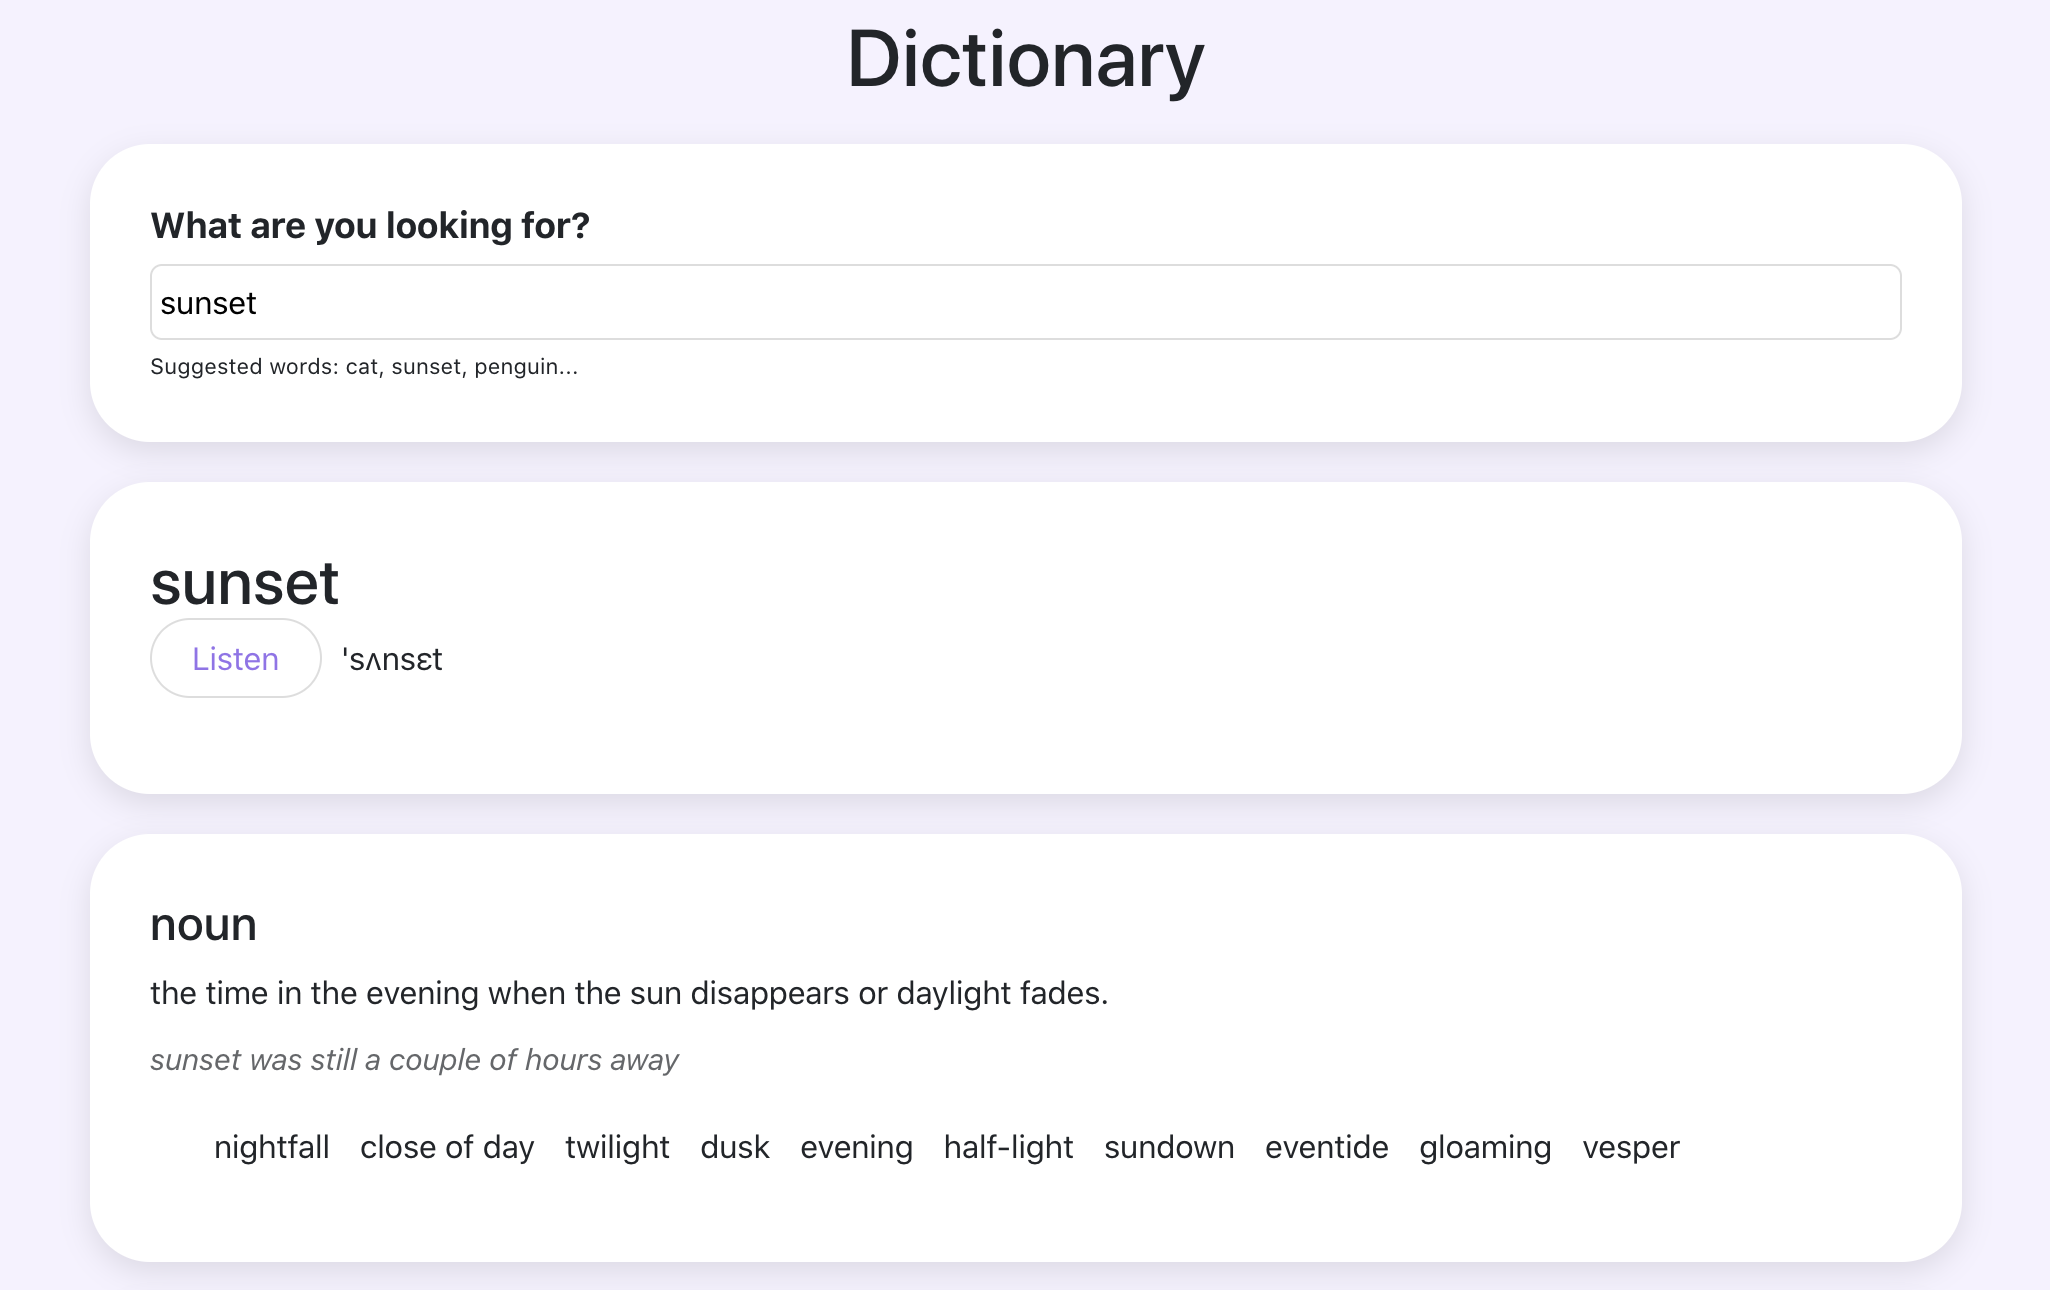This screenshot has height=1290, width=2050.
Task: Select the synonym 'gloaming'
Action: coord(1486,1147)
